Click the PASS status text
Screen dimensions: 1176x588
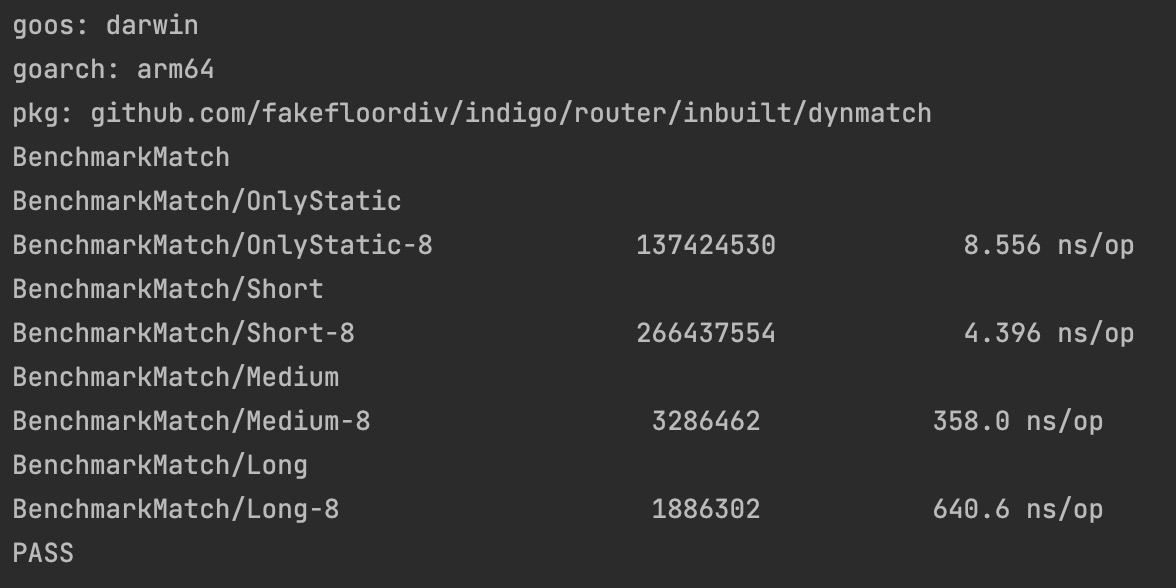coord(44,554)
